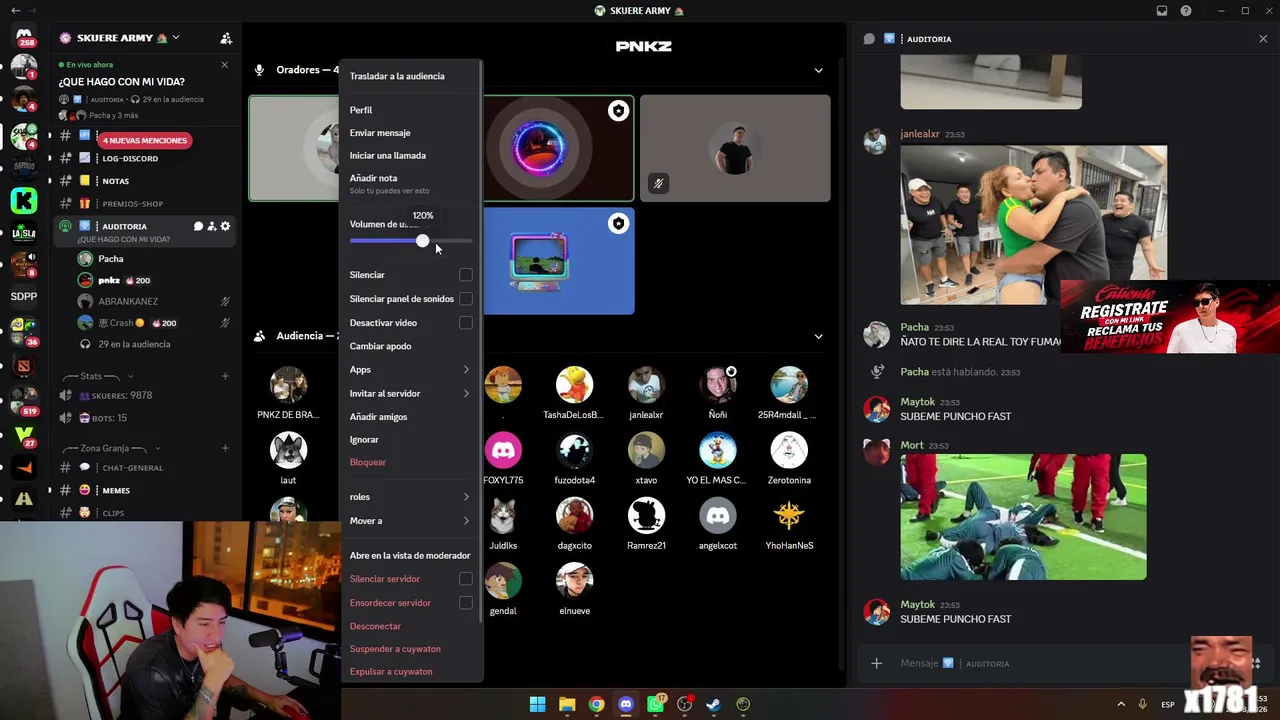Viewport: 1280px width, 720px height.
Task: Open the La Isla server icon
Action: coord(24,232)
